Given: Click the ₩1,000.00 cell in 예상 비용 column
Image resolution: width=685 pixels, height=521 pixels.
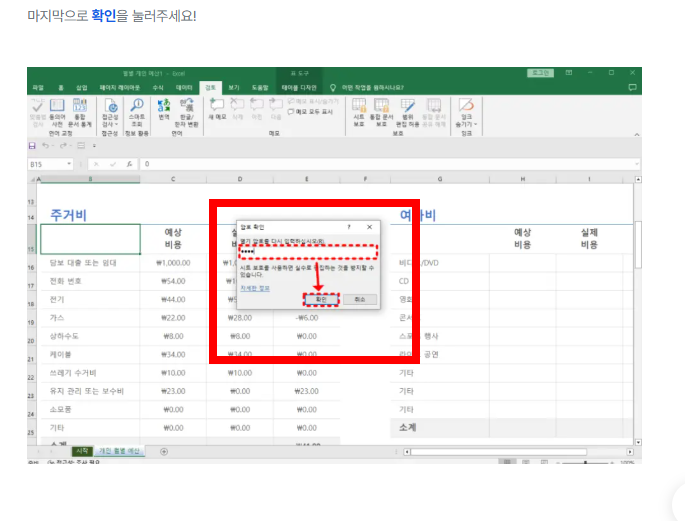Looking at the screenshot, I should click(173, 263).
